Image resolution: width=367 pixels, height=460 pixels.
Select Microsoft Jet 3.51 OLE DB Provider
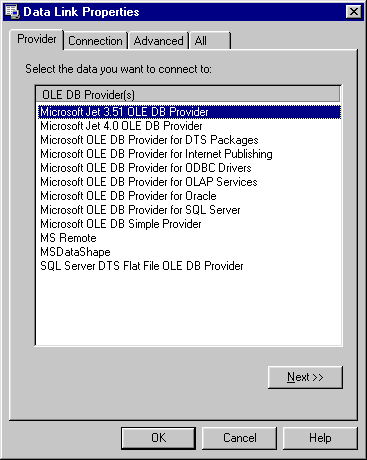pyautogui.click(x=189, y=112)
